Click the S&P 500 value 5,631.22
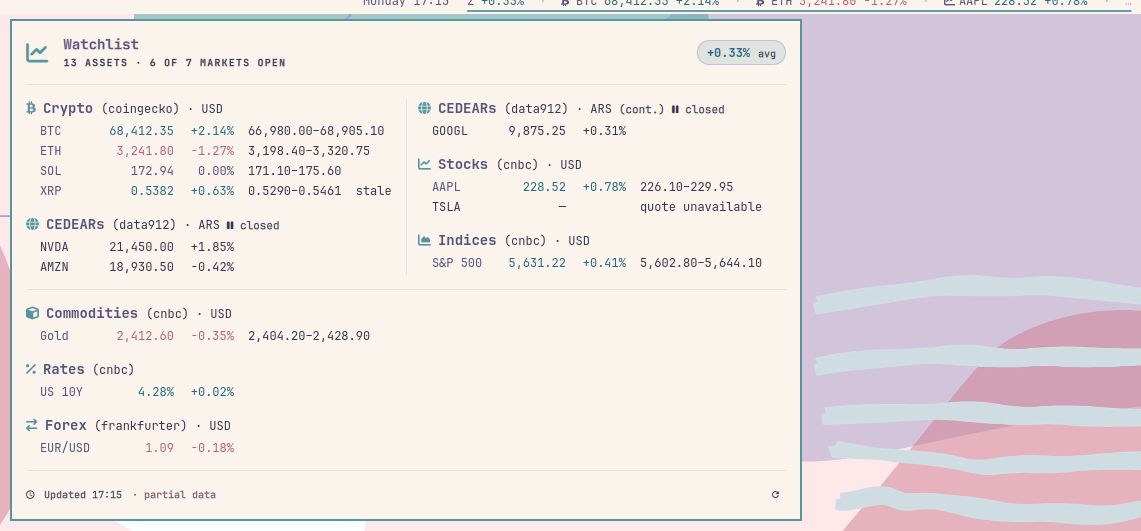 (536, 263)
